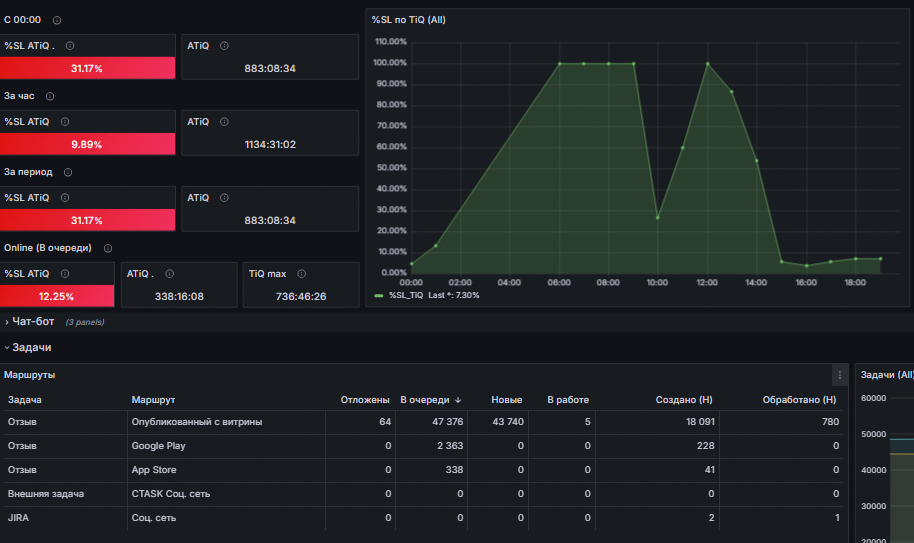
Task: Open %SL по TiQ (All) panel title
Action: 409,20
